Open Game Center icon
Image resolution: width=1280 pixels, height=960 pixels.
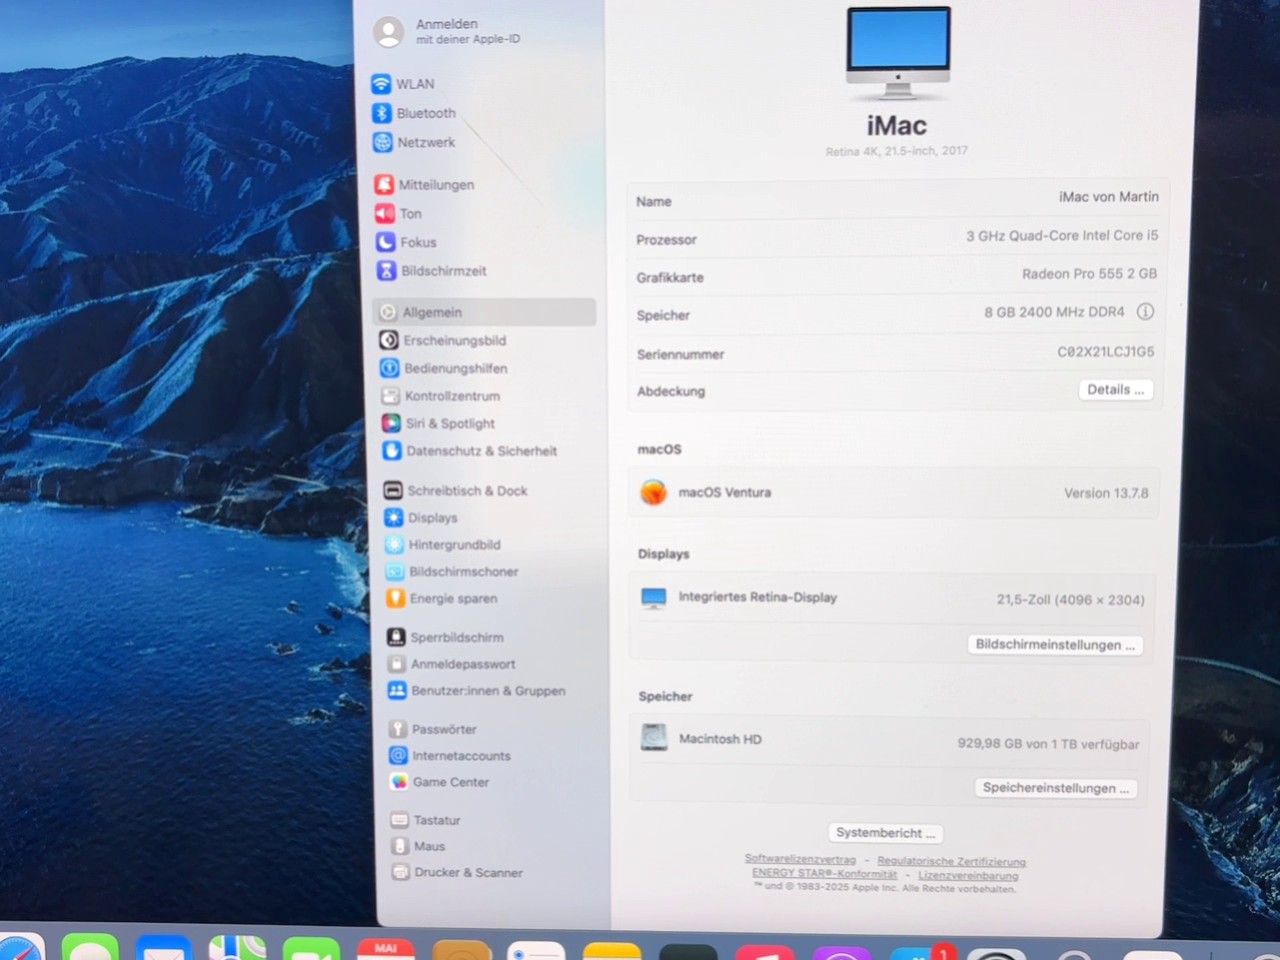click(x=399, y=782)
